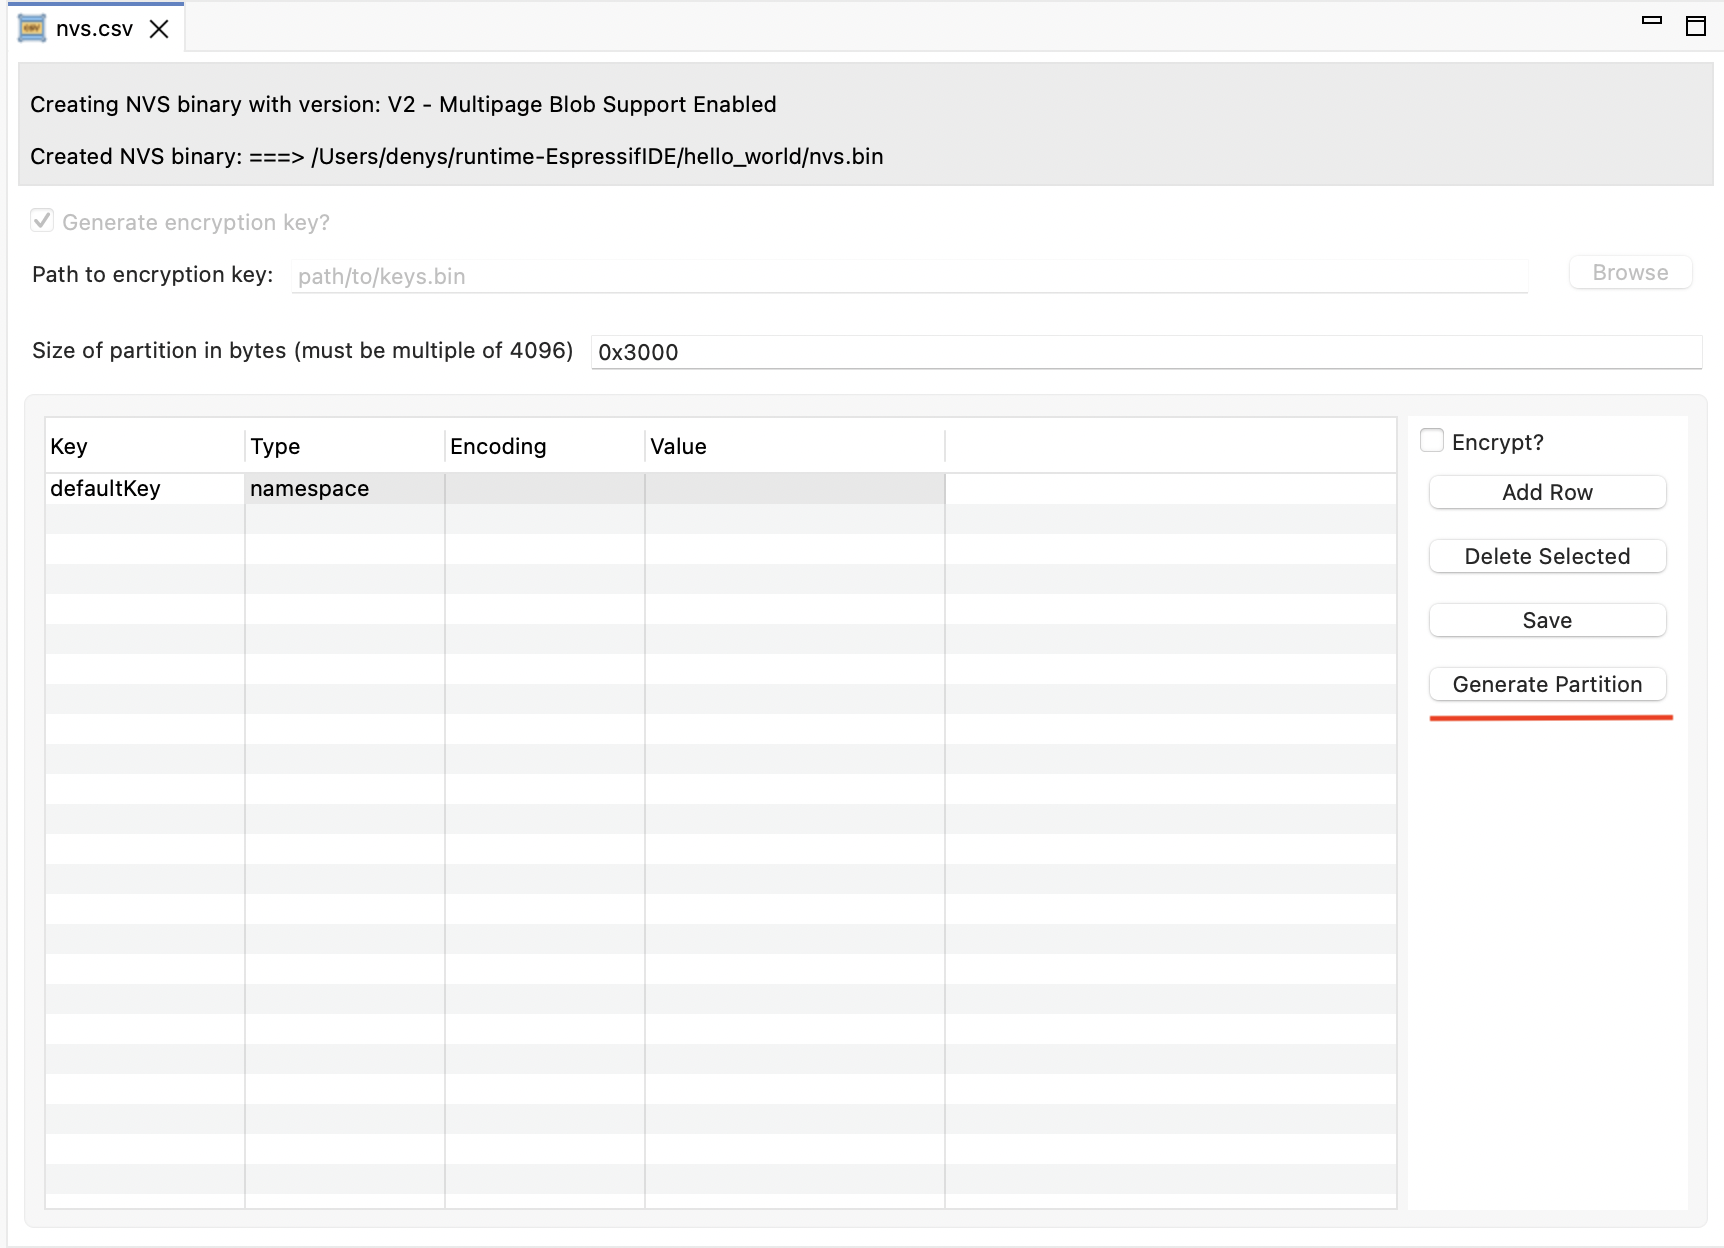The width and height of the screenshot is (1724, 1248).
Task: Select the nvs.csv editor tab
Action: tap(95, 28)
